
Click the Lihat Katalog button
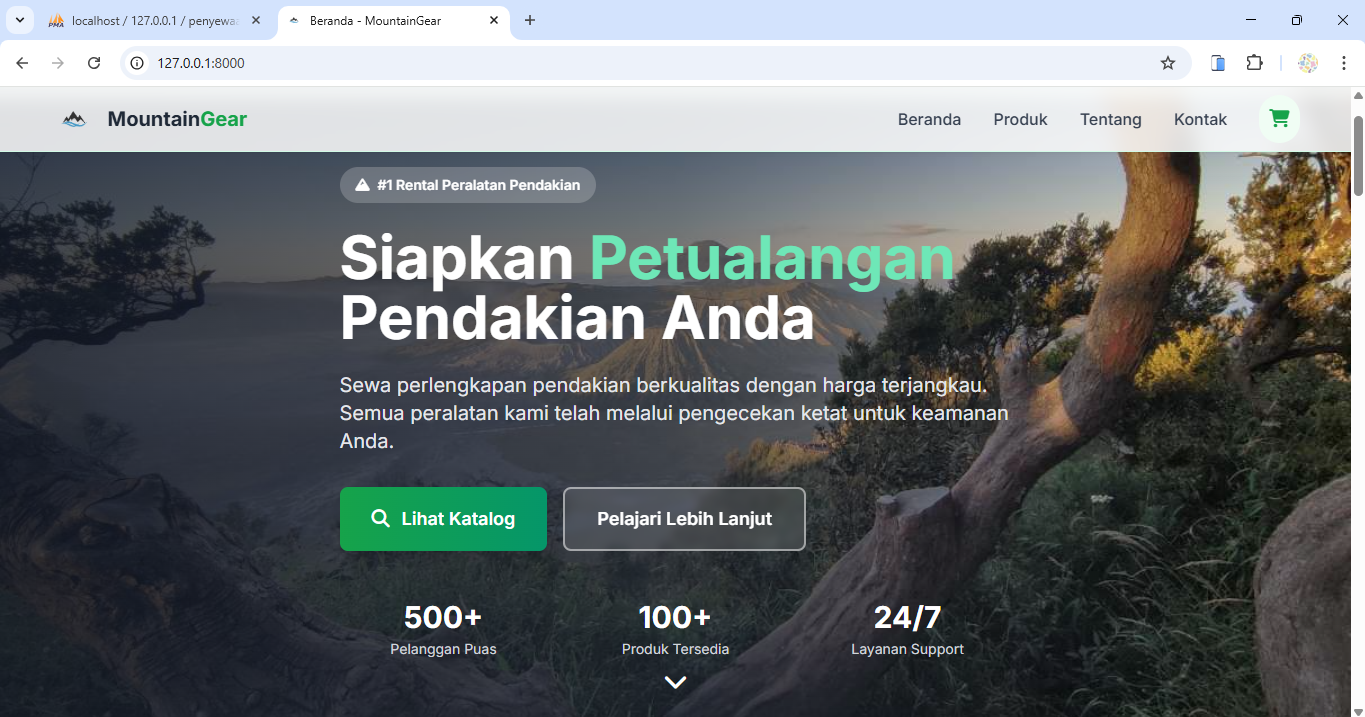click(443, 518)
